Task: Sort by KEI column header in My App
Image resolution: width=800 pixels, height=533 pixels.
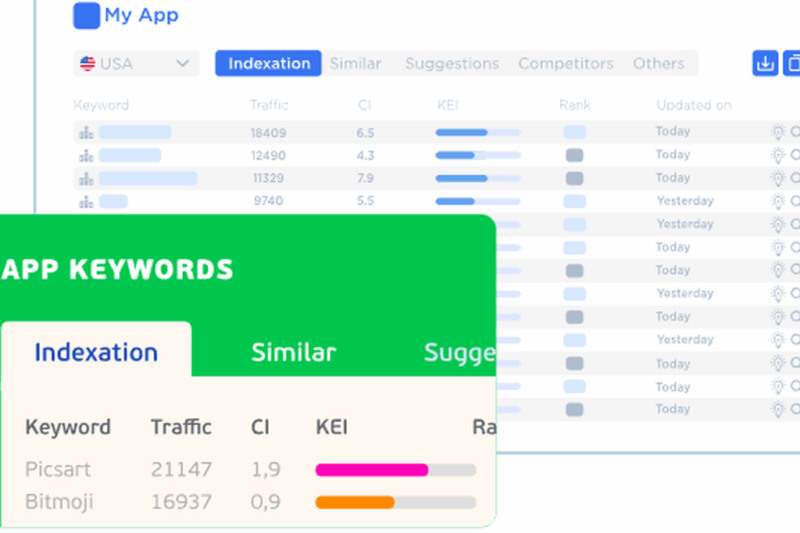Action: 447,105
